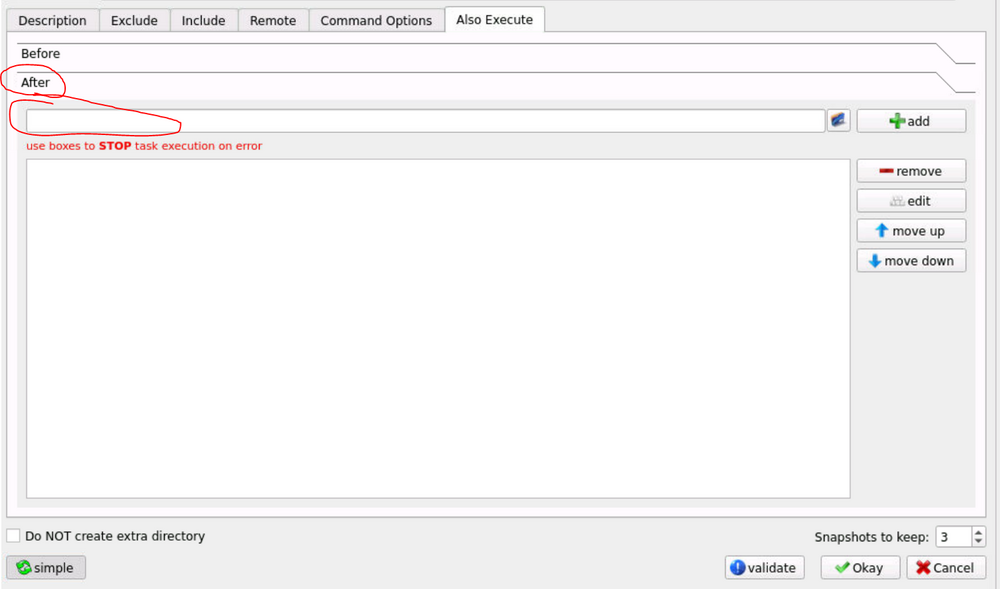Image resolution: width=1000 pixels, height=589 pixels.
Task: Click inside the empty commands list
Action: click(438, 328)
